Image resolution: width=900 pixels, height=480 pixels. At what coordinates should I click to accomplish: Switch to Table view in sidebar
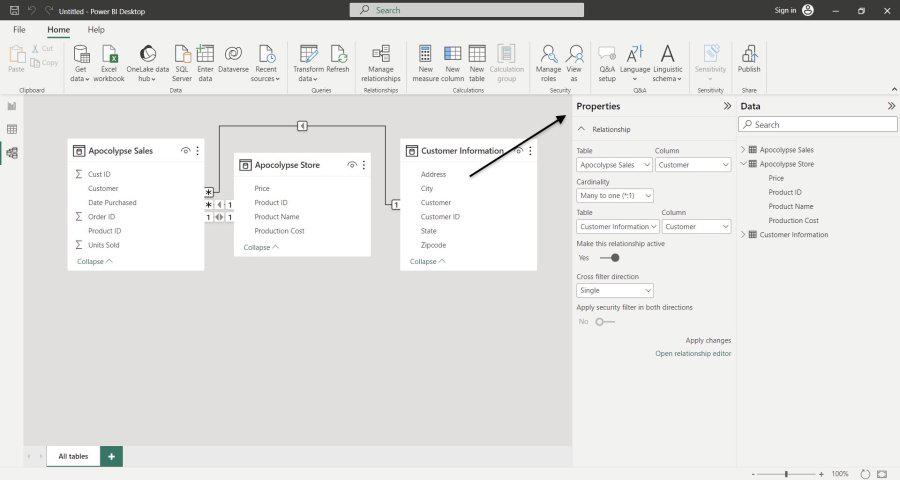(x=12, y=129)
